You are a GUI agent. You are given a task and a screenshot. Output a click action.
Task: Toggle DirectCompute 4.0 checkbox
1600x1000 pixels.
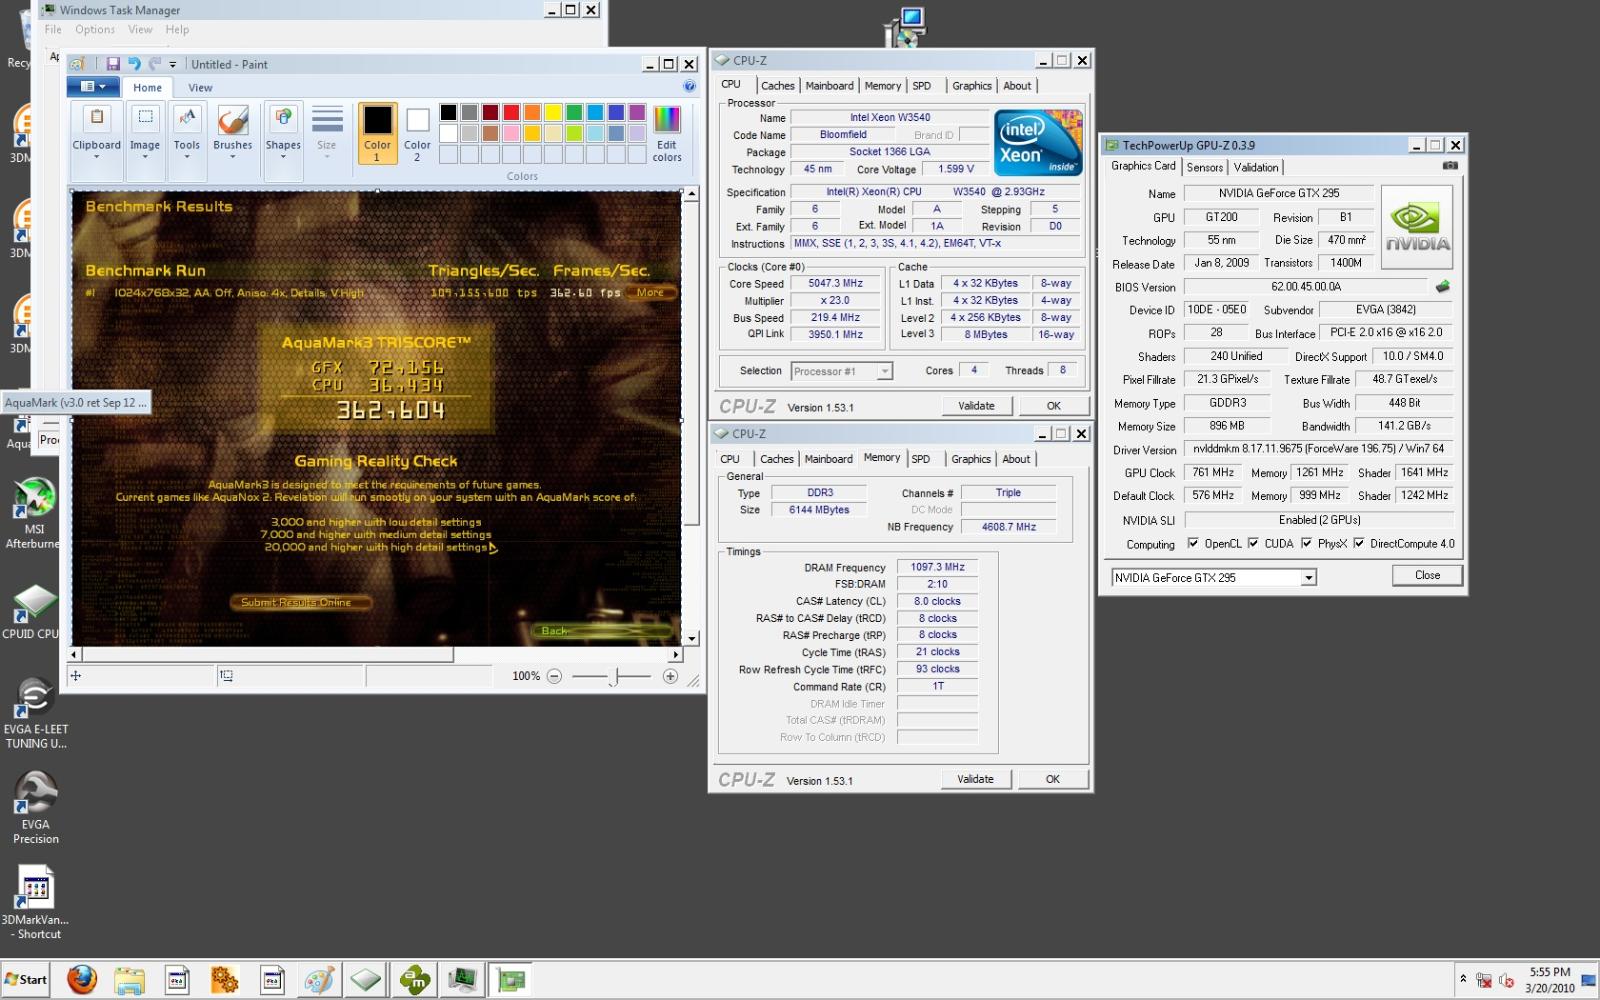point(1359,544)
